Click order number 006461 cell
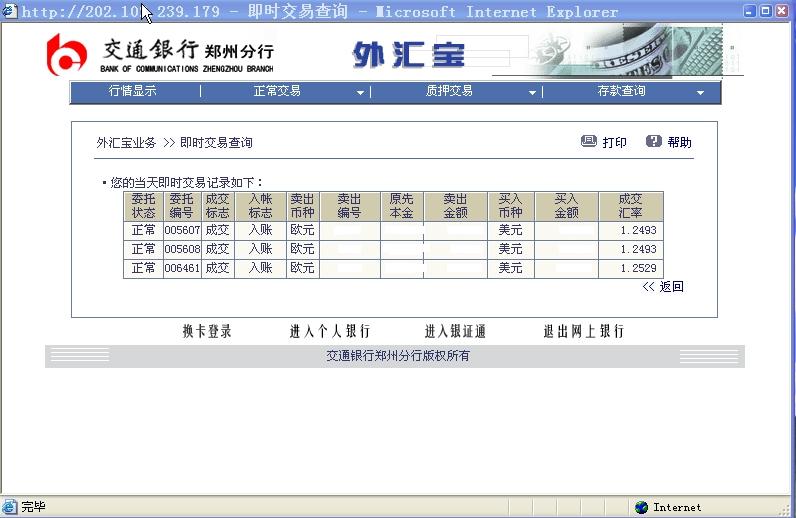The height and width of the screenshot is (518, 796). coord(182,268)
